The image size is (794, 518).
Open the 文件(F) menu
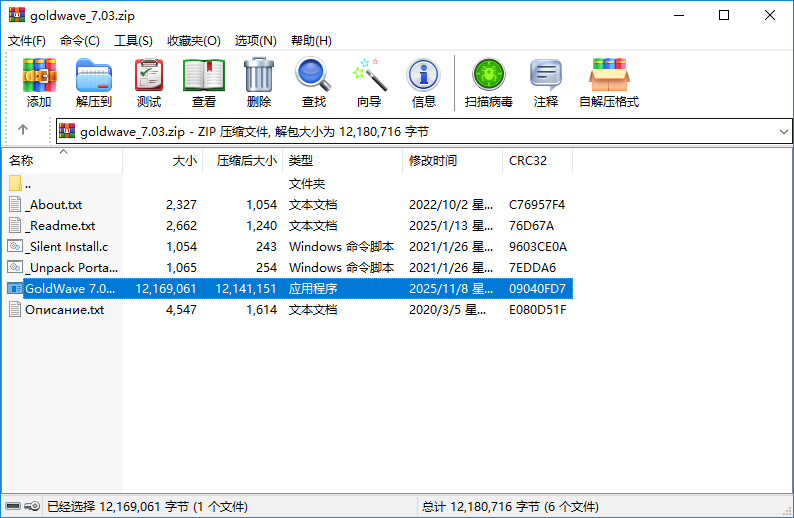click(x=27, y=41)
